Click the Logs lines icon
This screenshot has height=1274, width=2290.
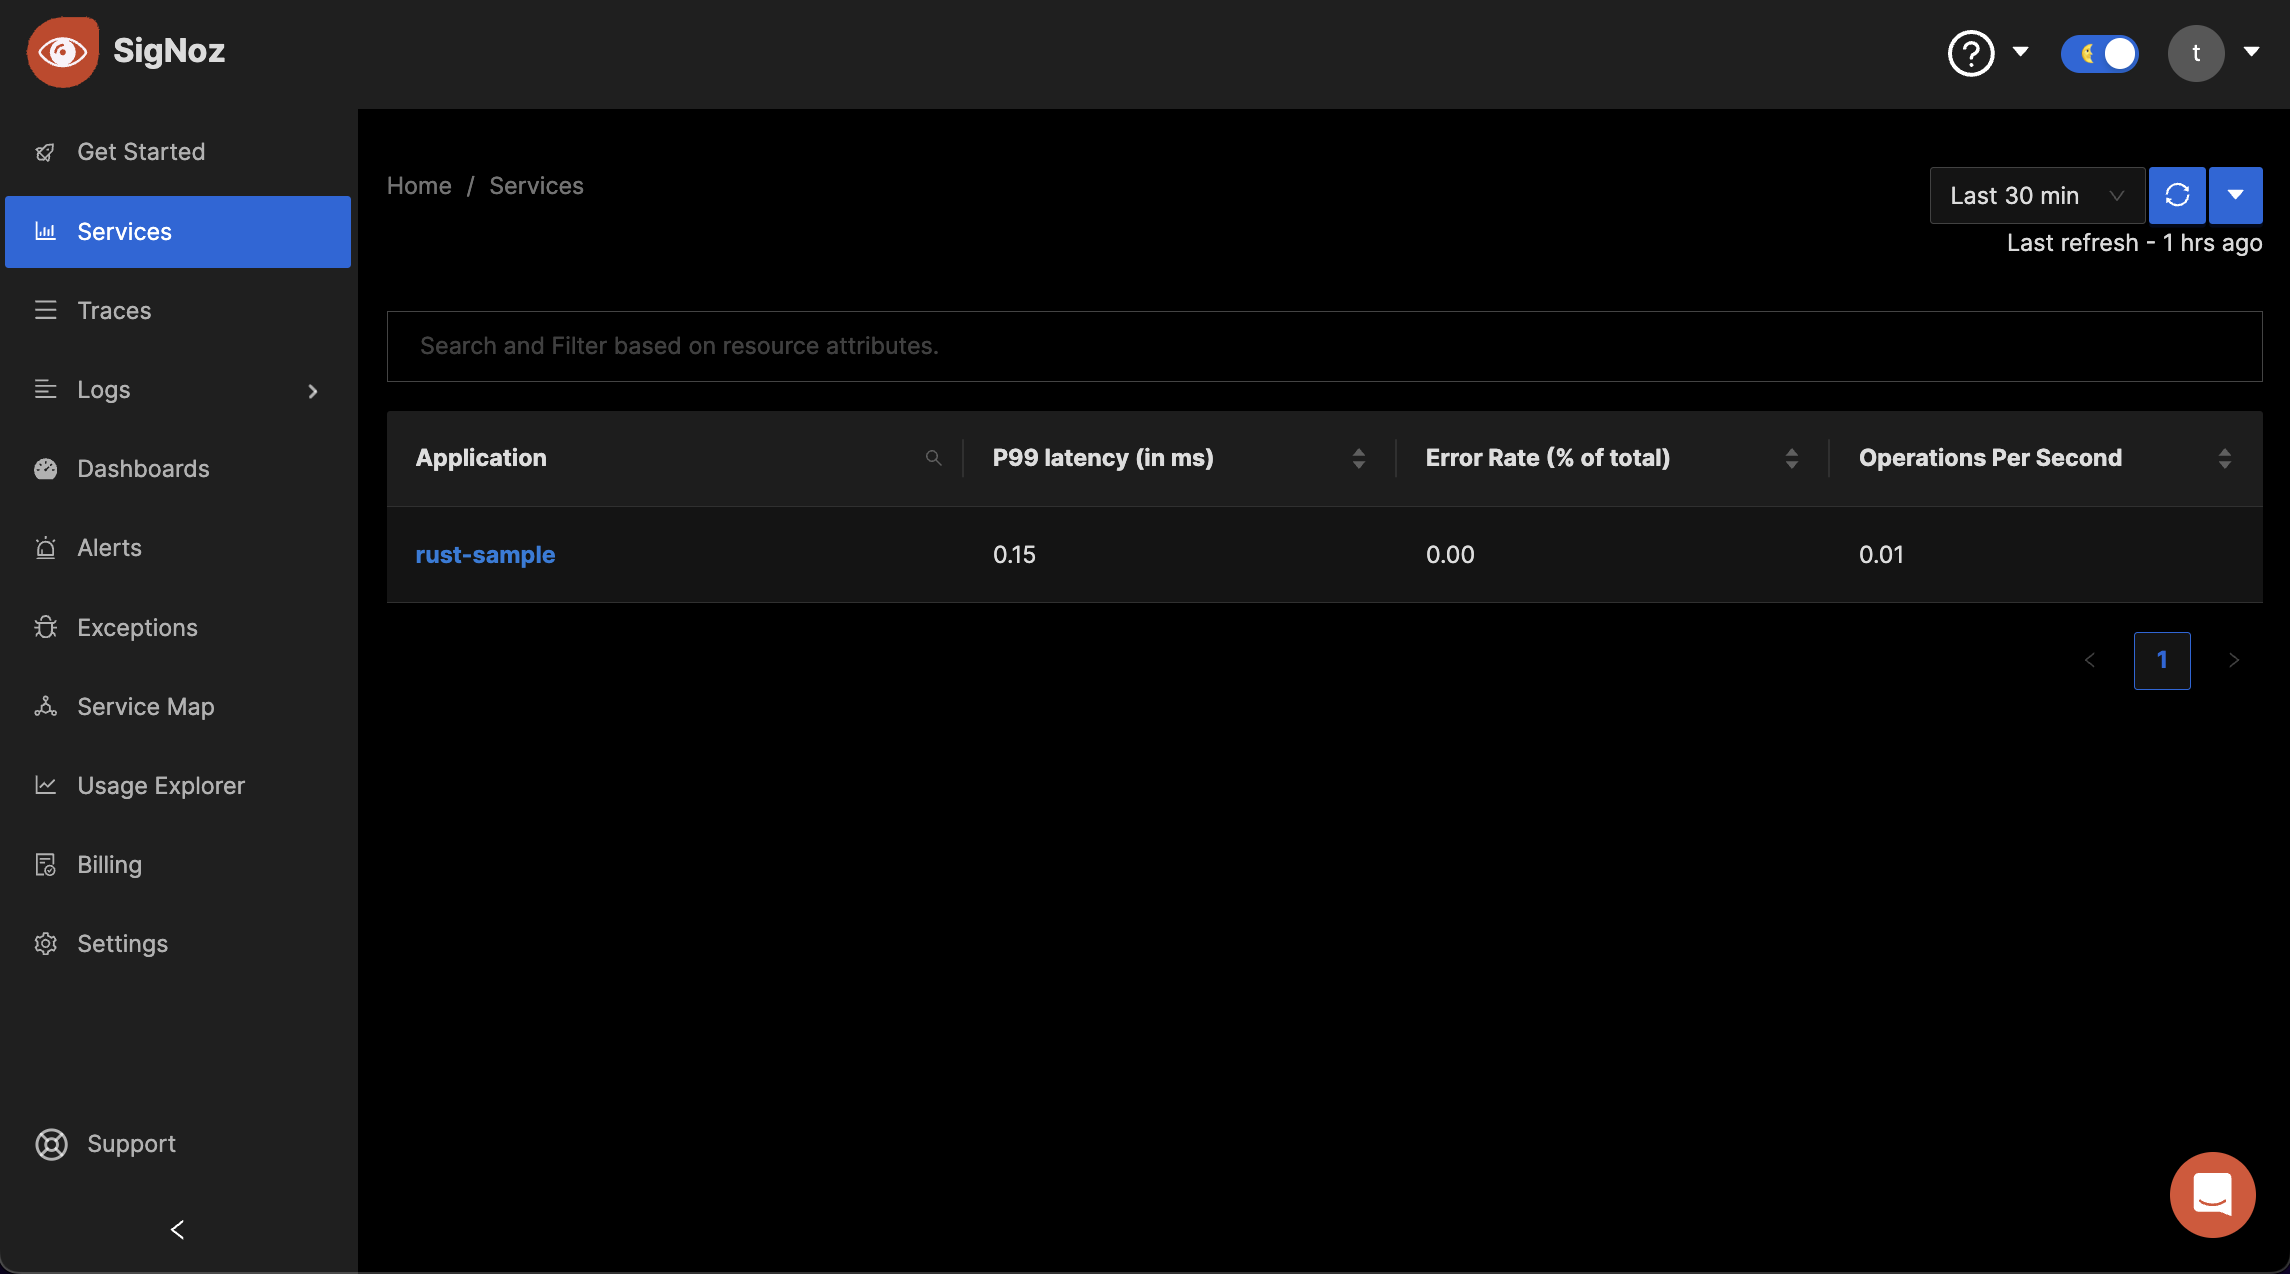click(45, 390)
